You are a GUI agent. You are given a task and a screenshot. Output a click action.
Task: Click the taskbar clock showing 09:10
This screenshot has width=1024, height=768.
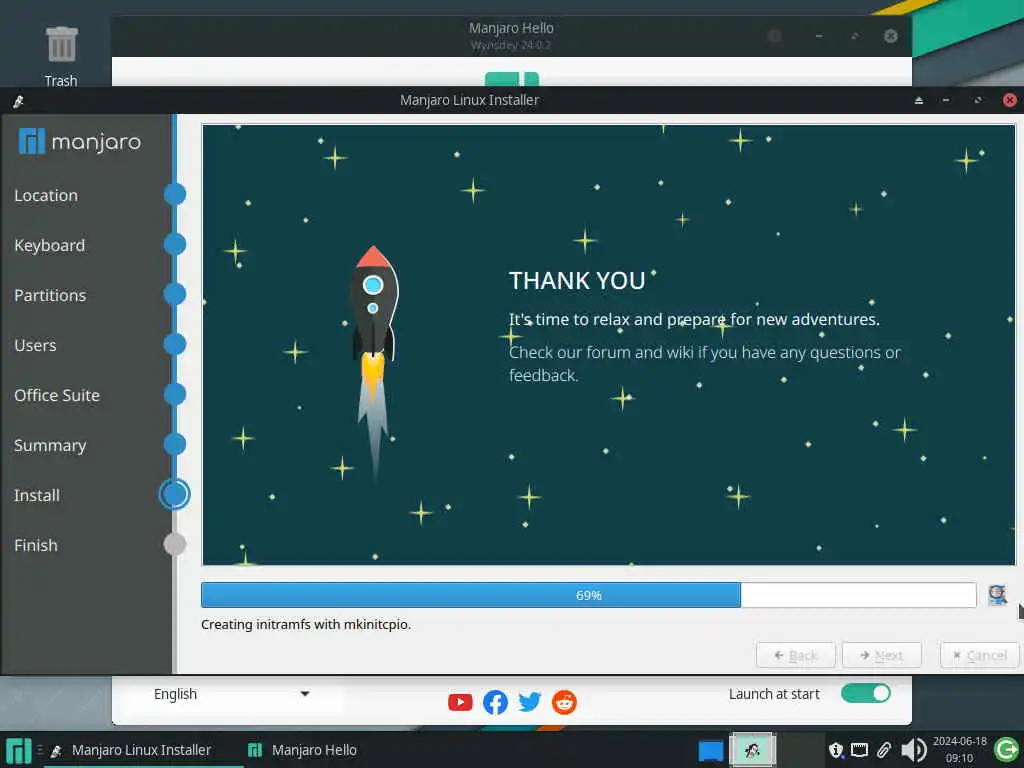click(x=959, y=750)
